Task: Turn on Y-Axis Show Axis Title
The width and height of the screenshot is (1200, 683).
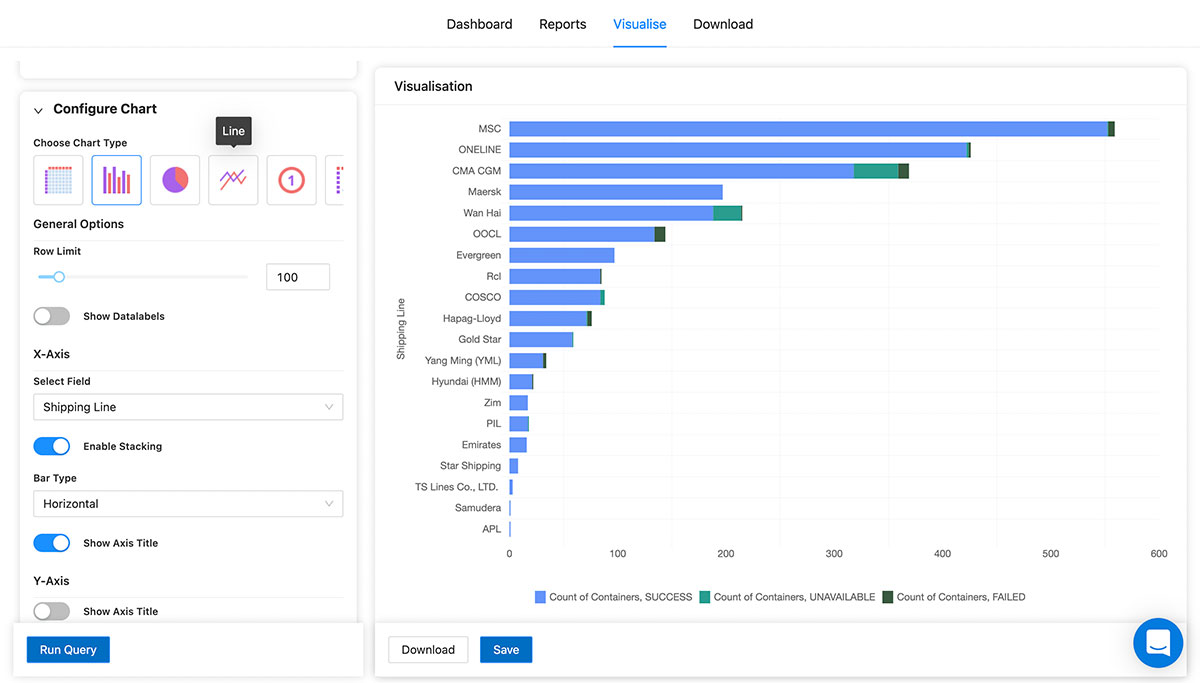Action: 52,611
